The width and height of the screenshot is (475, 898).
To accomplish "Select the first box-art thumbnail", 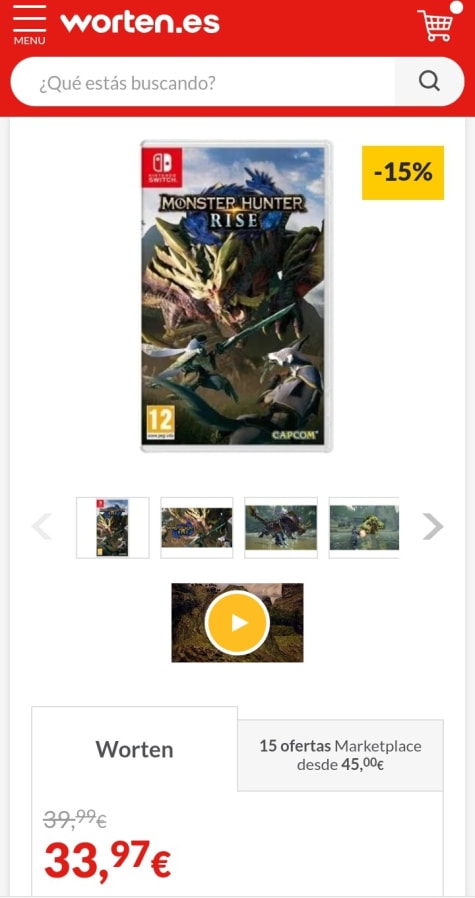I will (113, 527).
